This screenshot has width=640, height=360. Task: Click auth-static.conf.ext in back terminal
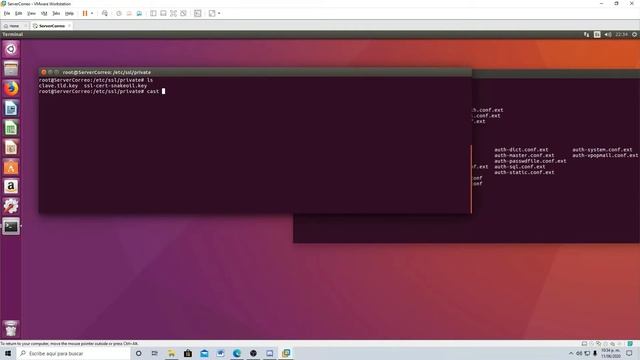(x=524, y=173)
